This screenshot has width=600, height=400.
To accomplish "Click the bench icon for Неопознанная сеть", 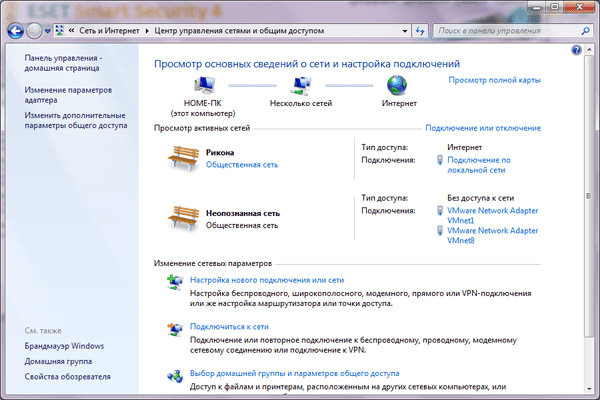I will 184,217.
